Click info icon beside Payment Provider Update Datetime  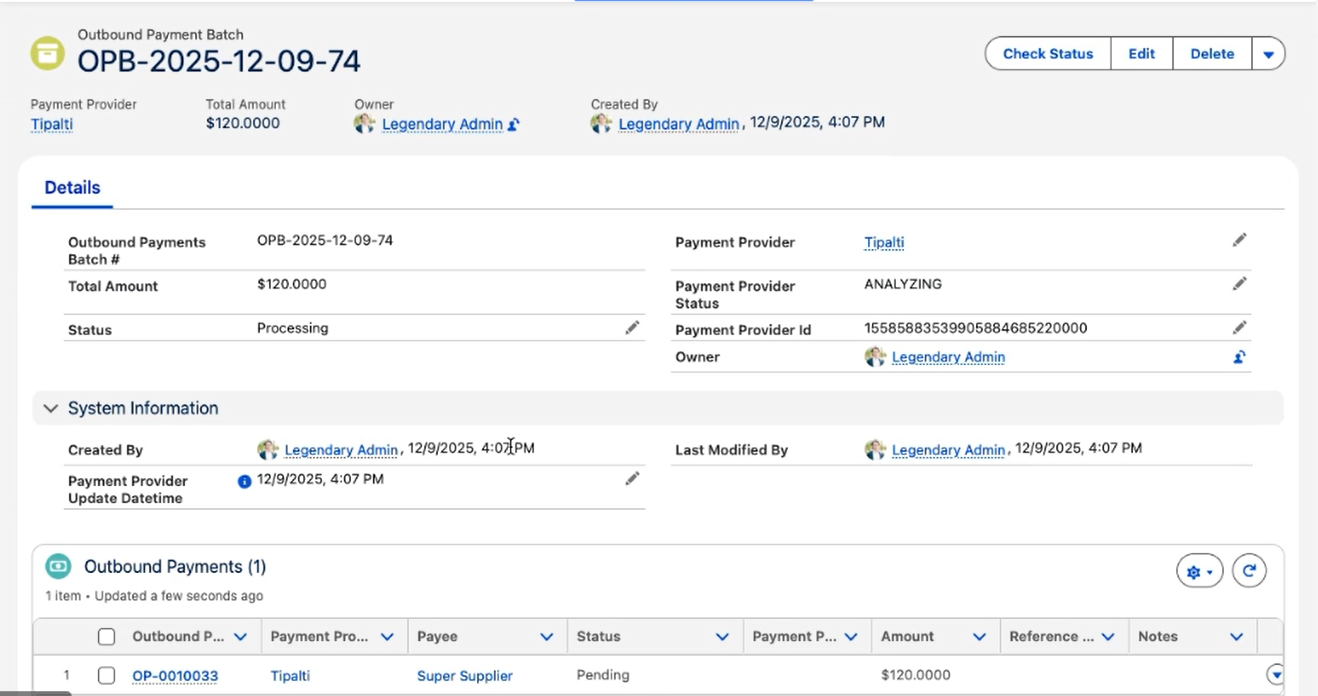click(x=244, y=481)
